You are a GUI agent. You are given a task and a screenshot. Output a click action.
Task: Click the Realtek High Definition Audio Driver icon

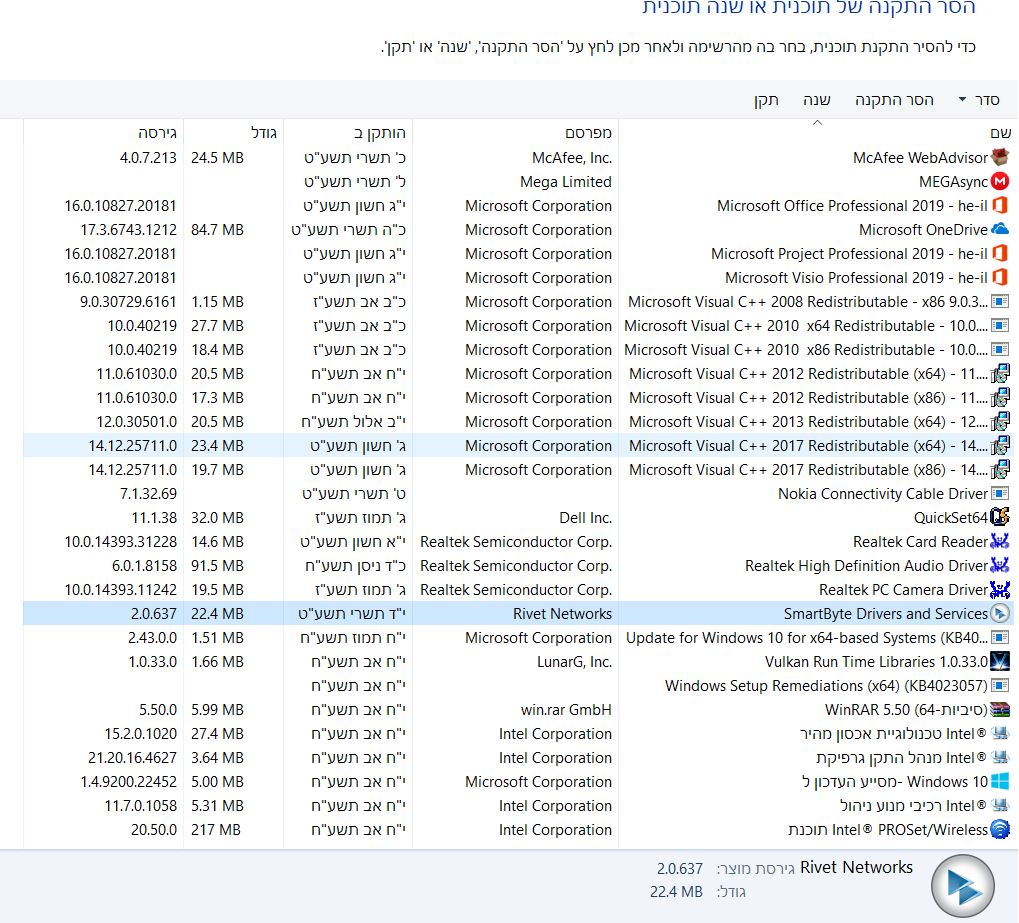[x=1000, y=566]
